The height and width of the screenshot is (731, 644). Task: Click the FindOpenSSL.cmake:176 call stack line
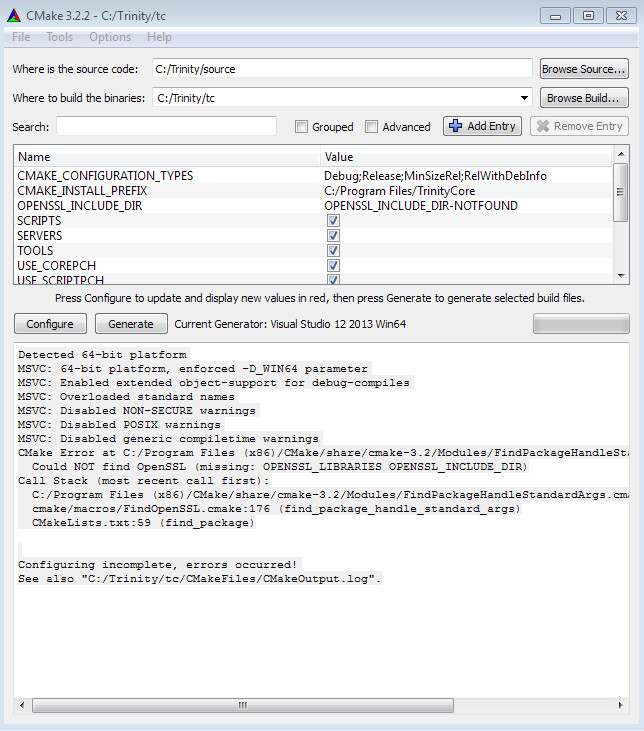point(276,509)
